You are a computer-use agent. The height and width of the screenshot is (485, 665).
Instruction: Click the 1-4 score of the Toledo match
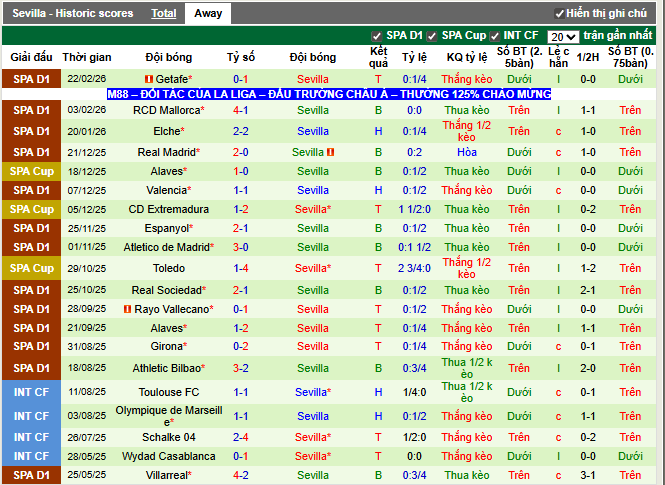click(240, 268)
